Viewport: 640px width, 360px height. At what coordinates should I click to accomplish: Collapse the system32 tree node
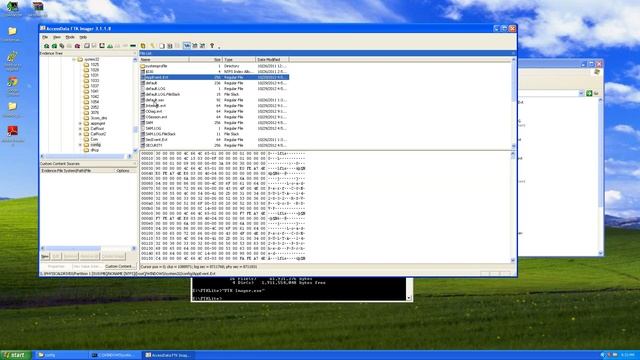tap(74, 59)
